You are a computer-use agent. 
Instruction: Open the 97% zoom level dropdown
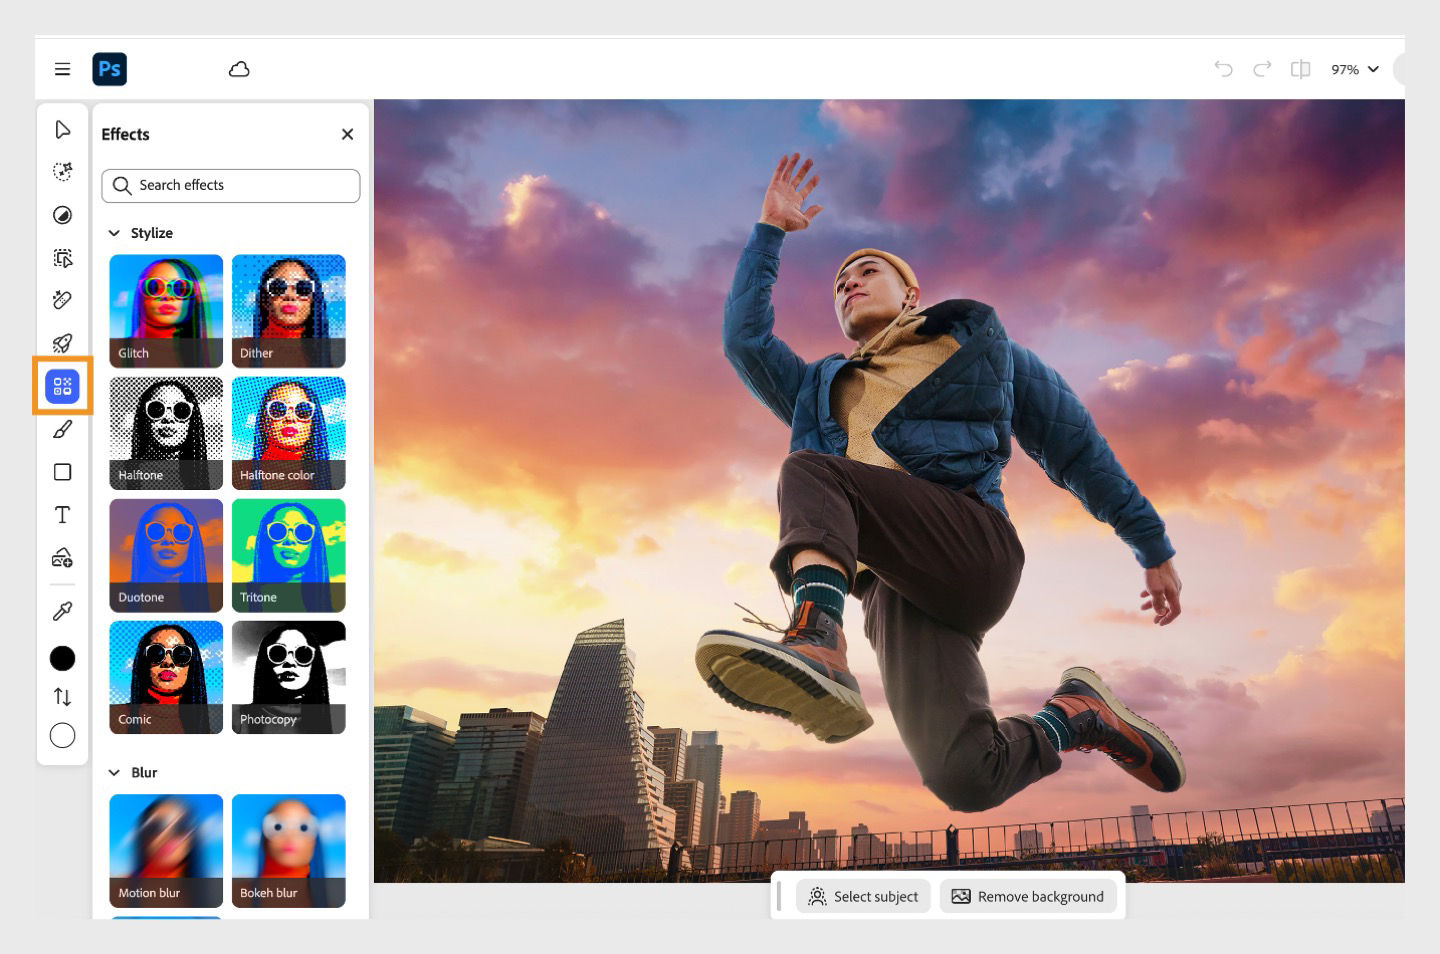[1355, 69]
